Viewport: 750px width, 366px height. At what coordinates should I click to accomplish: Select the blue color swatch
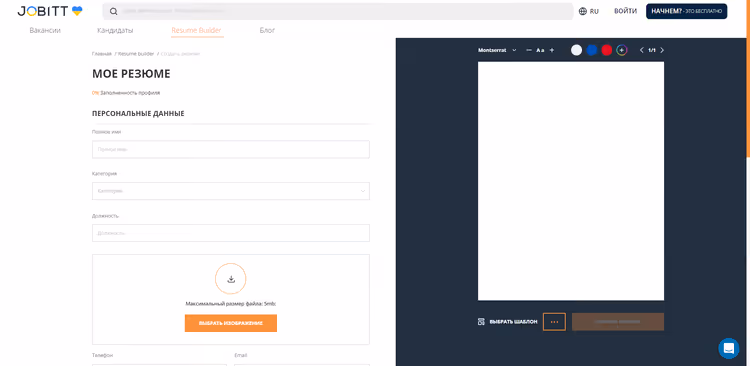coord(592,50)
